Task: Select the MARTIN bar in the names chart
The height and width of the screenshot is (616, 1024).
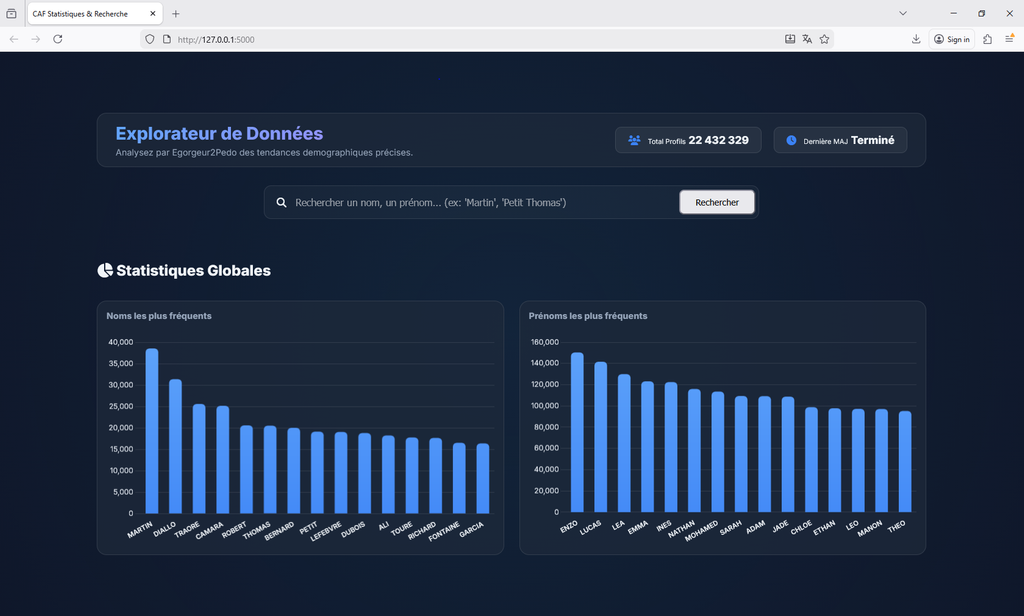Action: [x=152, y=430]
